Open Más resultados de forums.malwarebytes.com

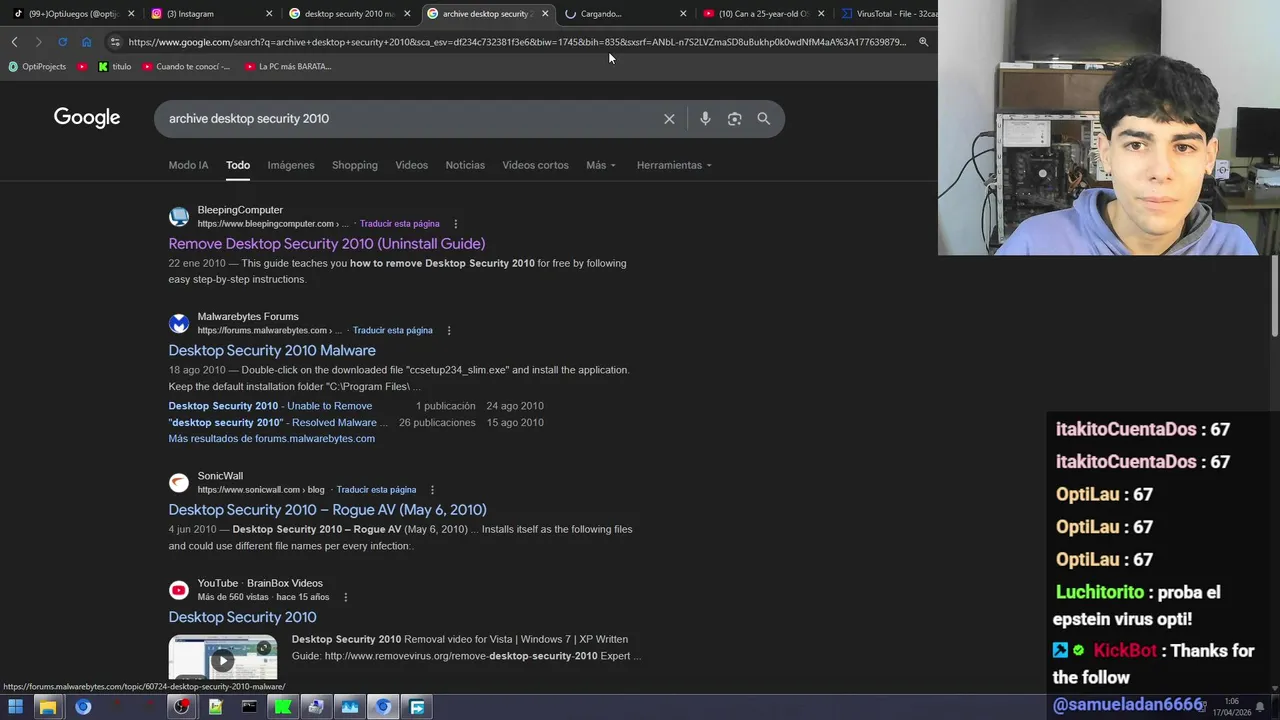[x=271, y=439]
